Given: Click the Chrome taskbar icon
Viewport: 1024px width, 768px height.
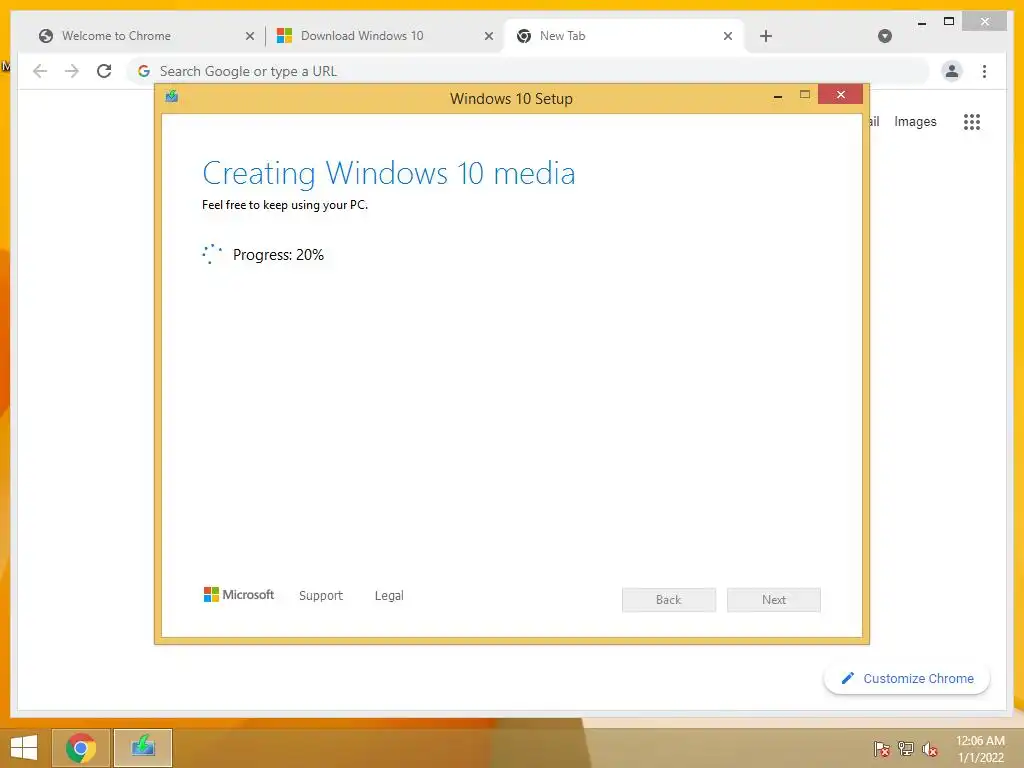Looking at the screenshot, I should tap(81, 748).
